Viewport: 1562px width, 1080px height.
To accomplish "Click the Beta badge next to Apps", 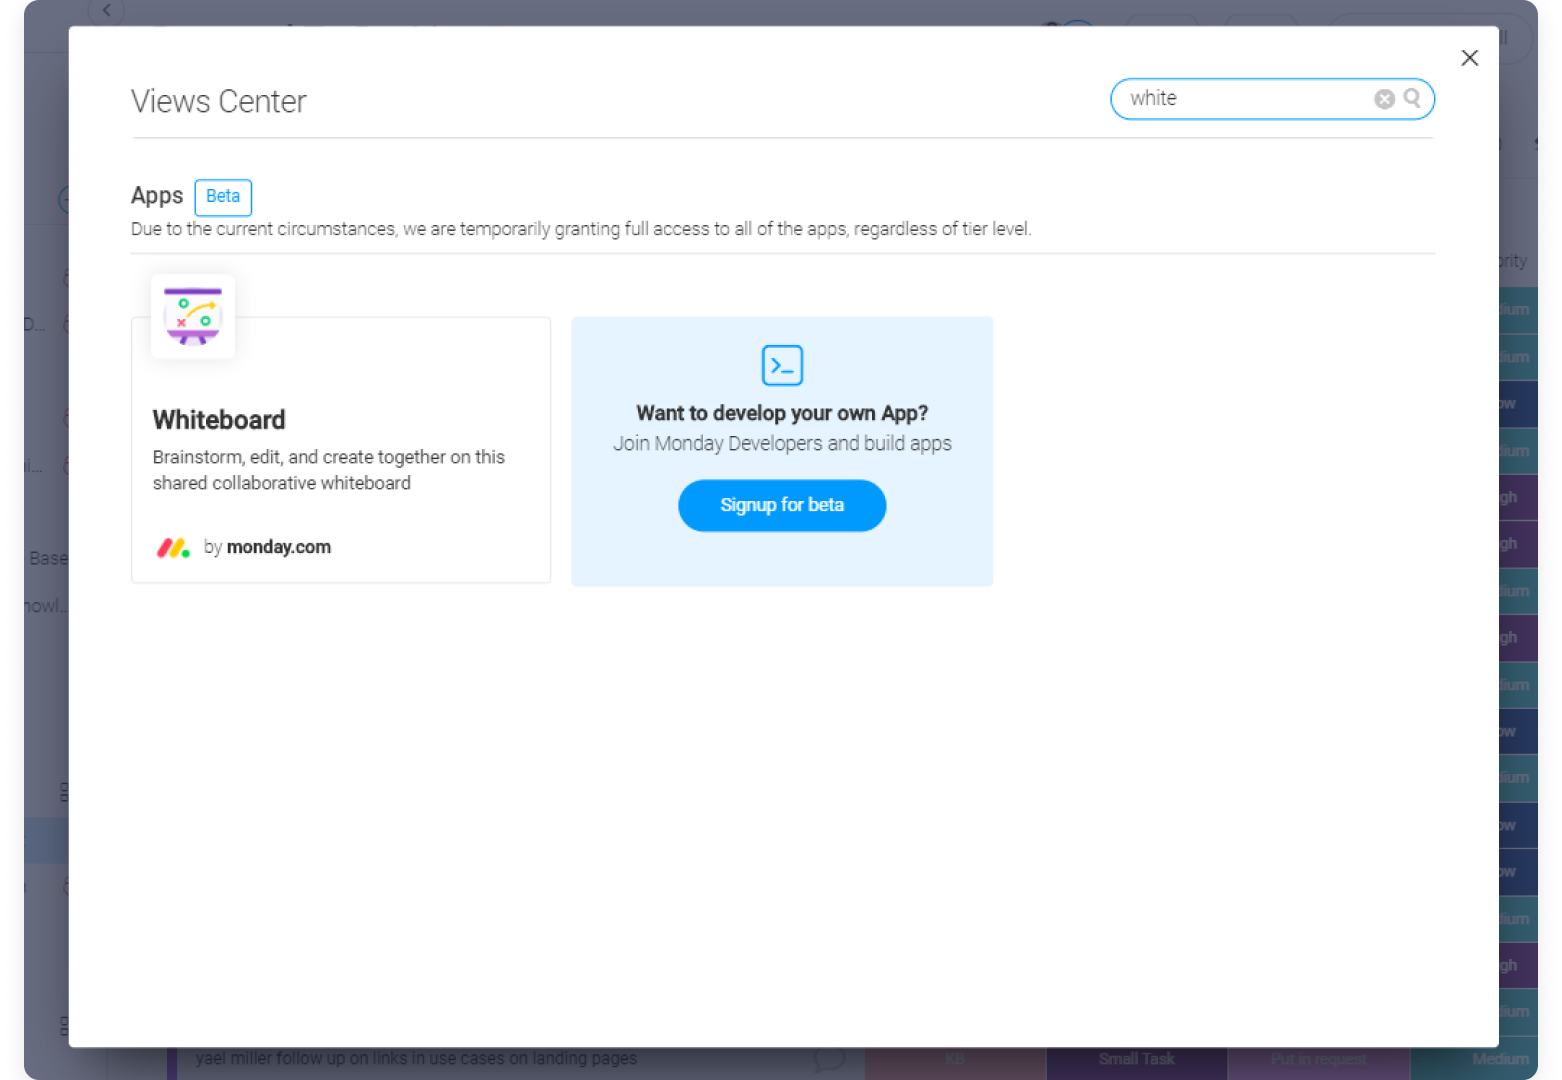I will [223, 196].
